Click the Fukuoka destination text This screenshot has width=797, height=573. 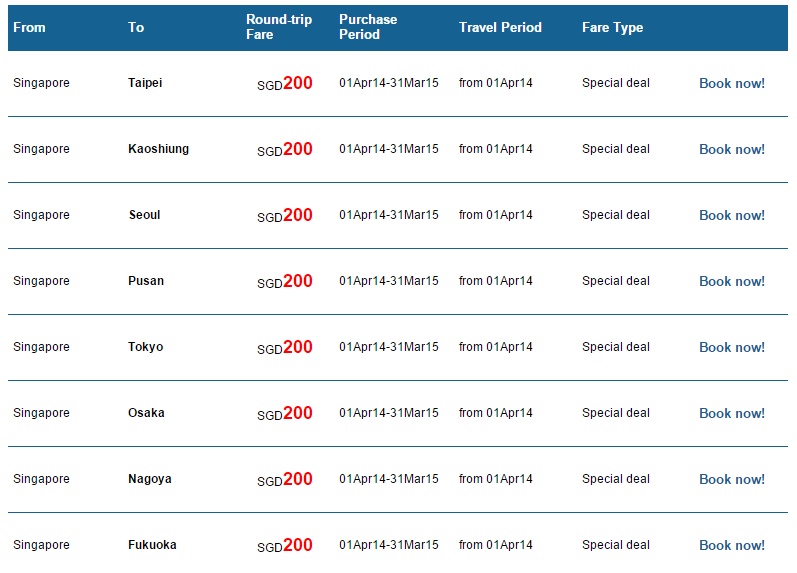152,545
